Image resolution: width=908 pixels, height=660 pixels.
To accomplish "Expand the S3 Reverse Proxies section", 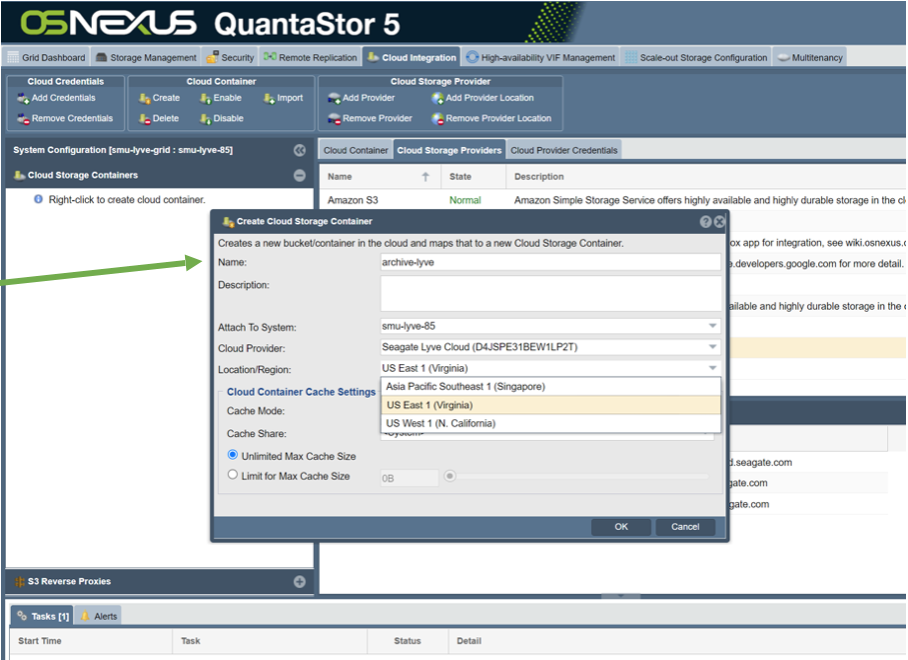I will pos(299,582).
